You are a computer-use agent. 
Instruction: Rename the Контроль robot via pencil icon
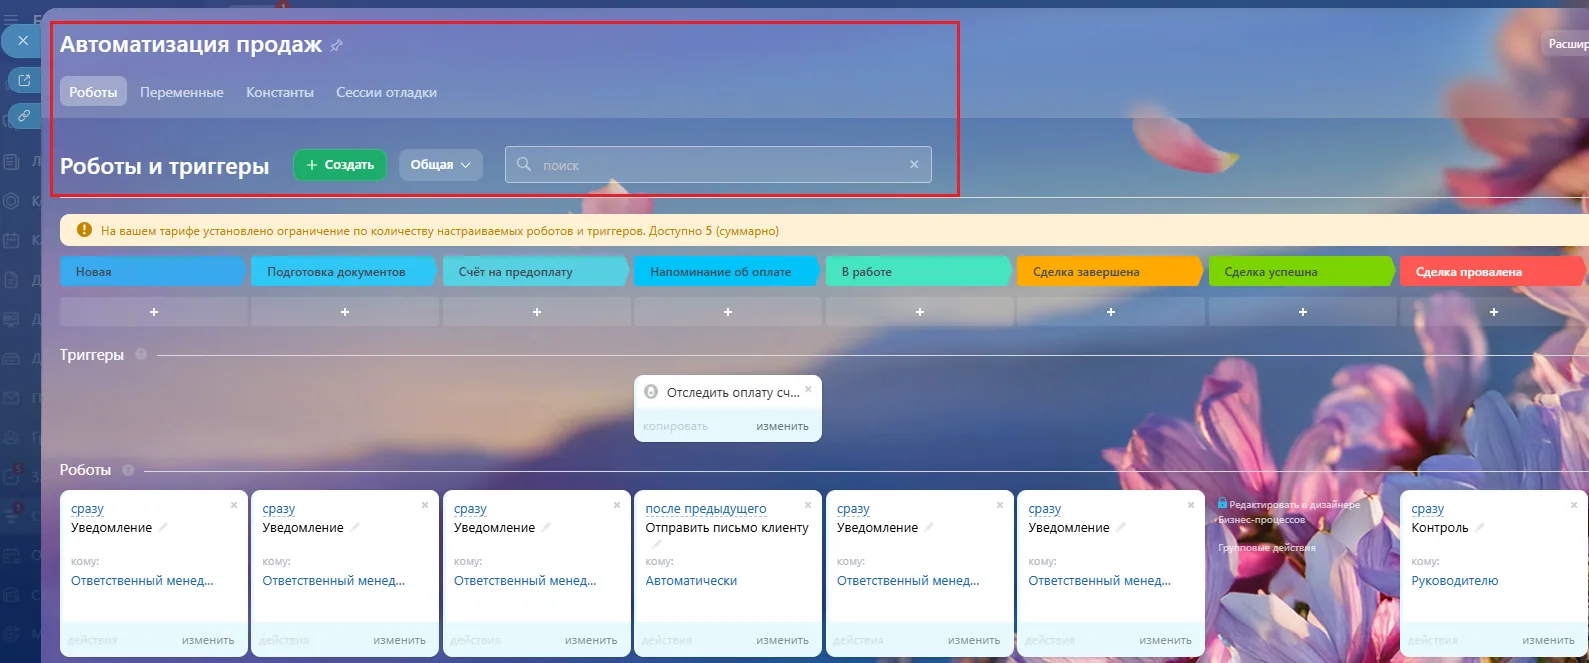tap(1480, 527)
